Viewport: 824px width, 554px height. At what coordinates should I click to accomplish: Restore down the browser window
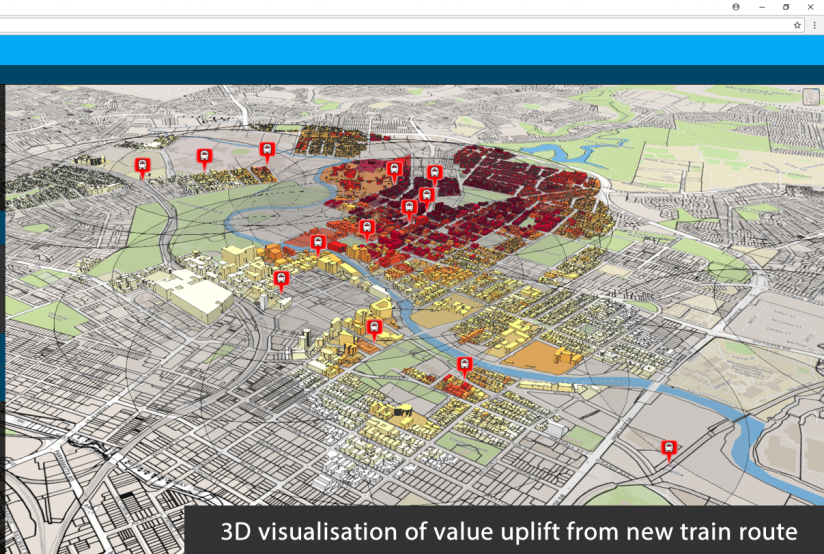click(x=786, y=7)
